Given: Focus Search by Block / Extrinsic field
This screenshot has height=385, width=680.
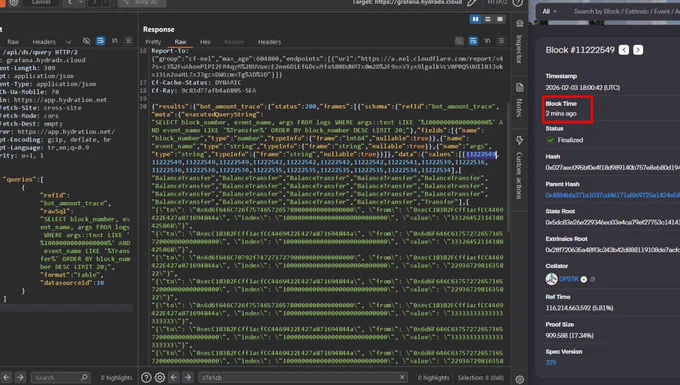Looking at the screenshot, I should (x=626, y=11).
